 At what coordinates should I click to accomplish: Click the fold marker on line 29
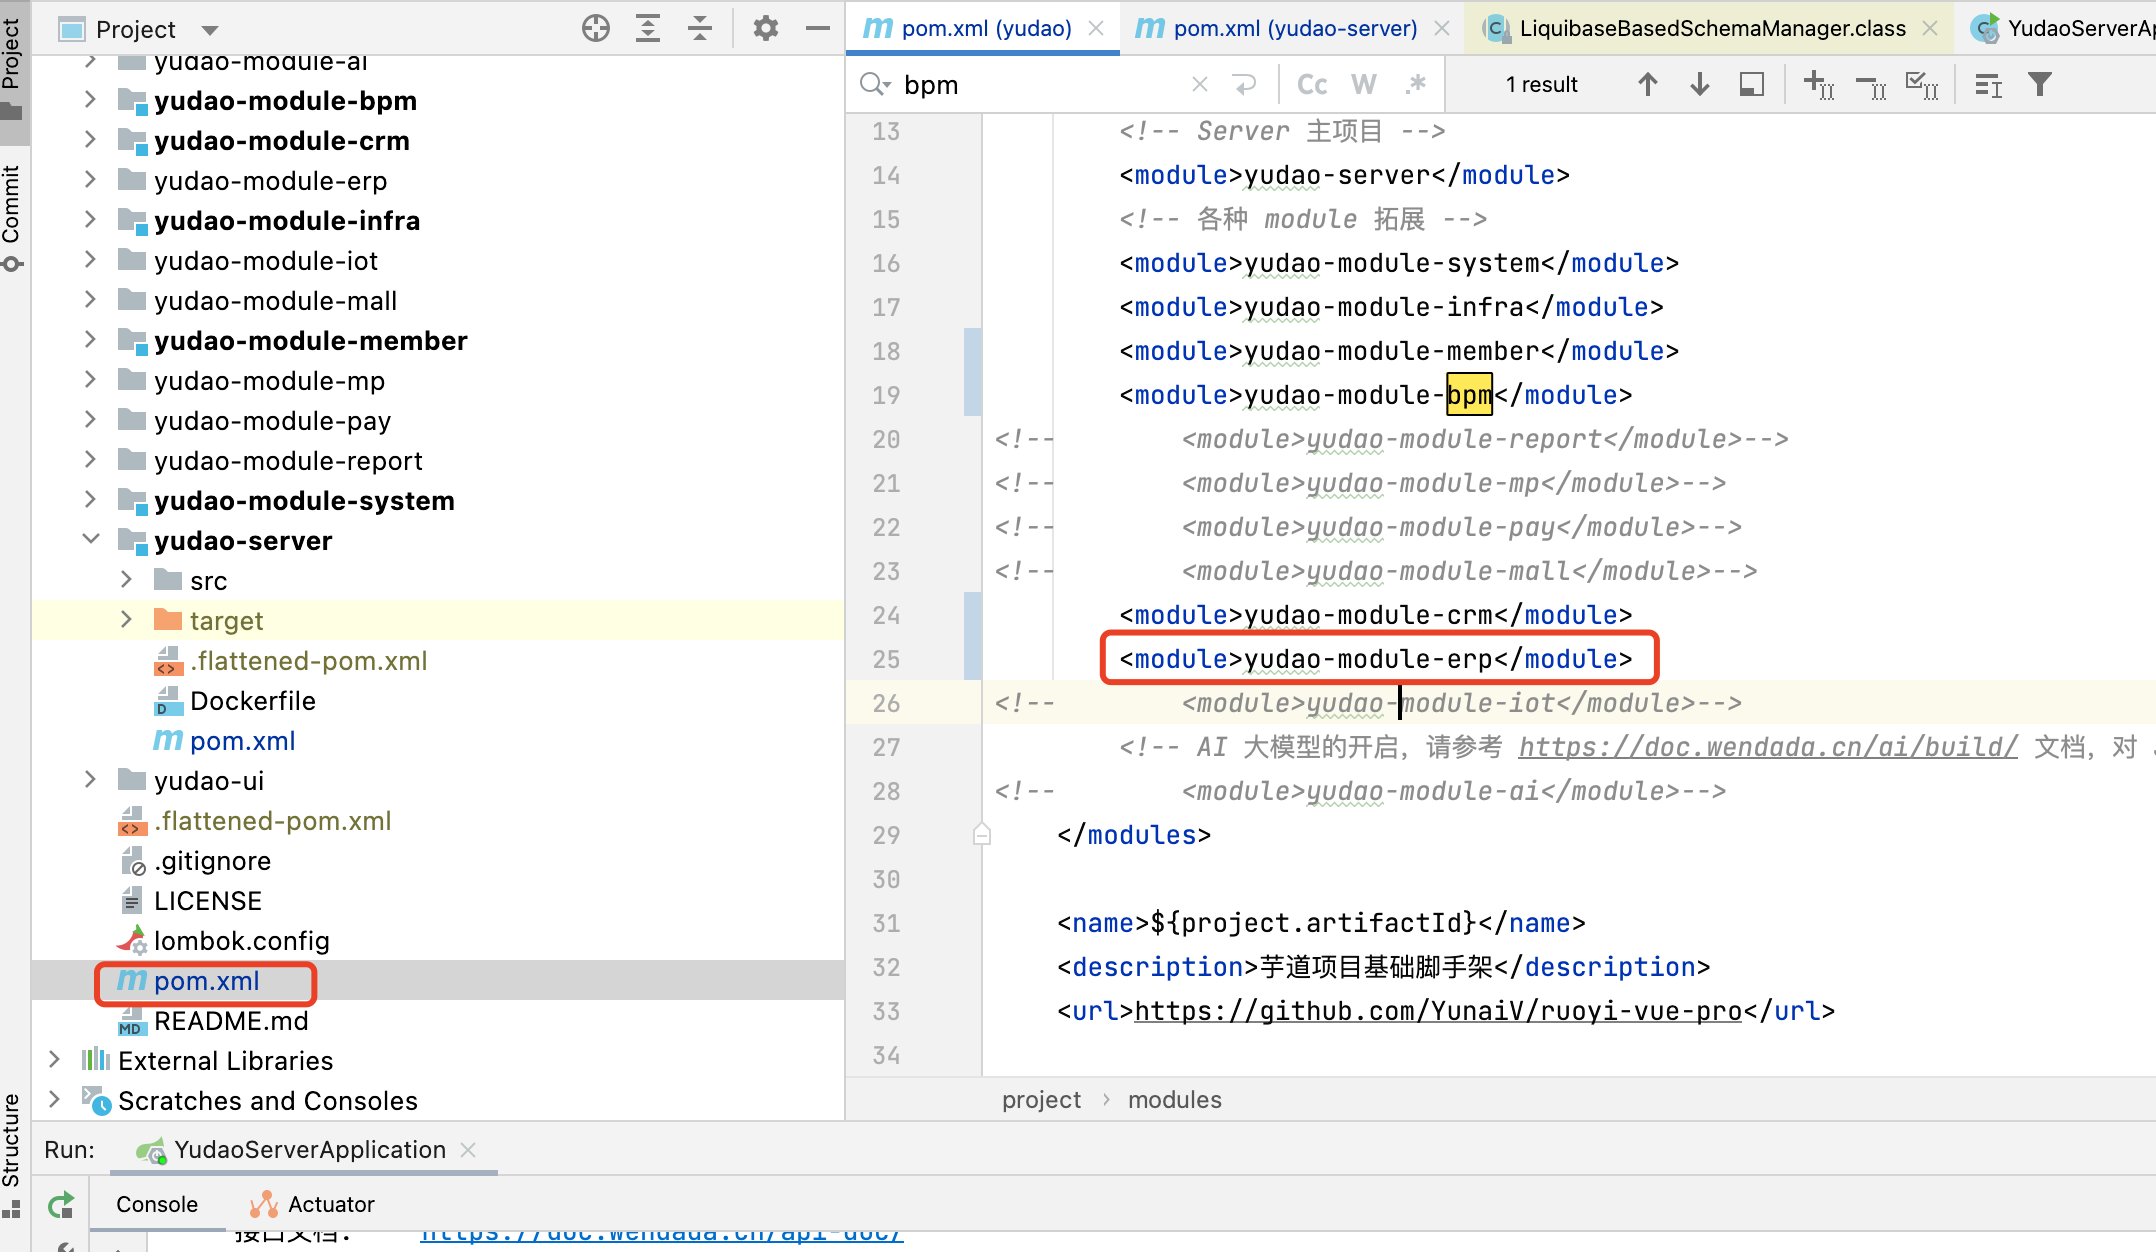point(982,834)
